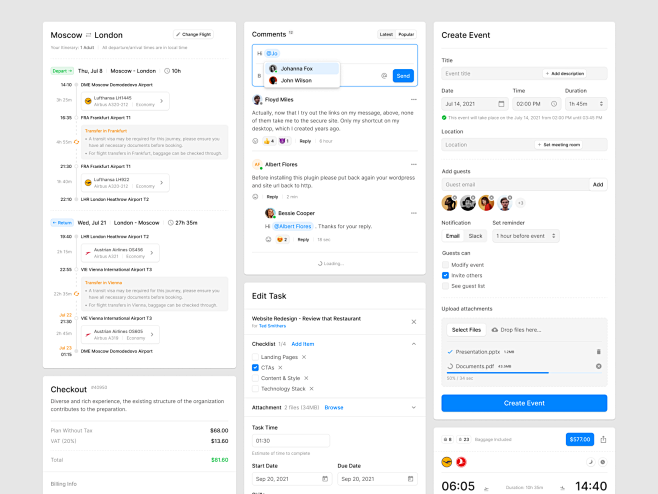Uncheck the CTAs checklist item

pyautogui.click(x=255, y=368)
